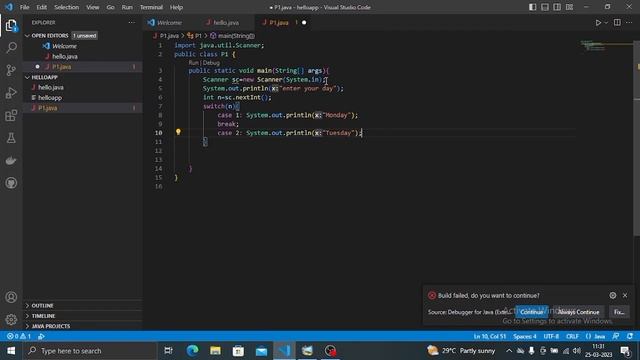Open the Manage gear in activity bar
Screen dimensions: 640x360
coord(11,319)
